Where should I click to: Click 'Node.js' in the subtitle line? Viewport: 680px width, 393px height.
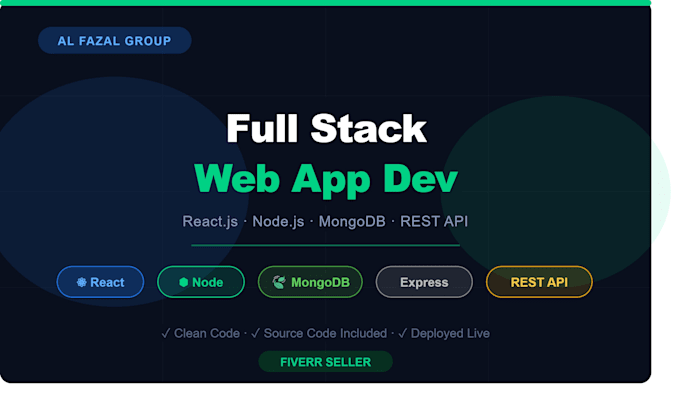(278, 222)
